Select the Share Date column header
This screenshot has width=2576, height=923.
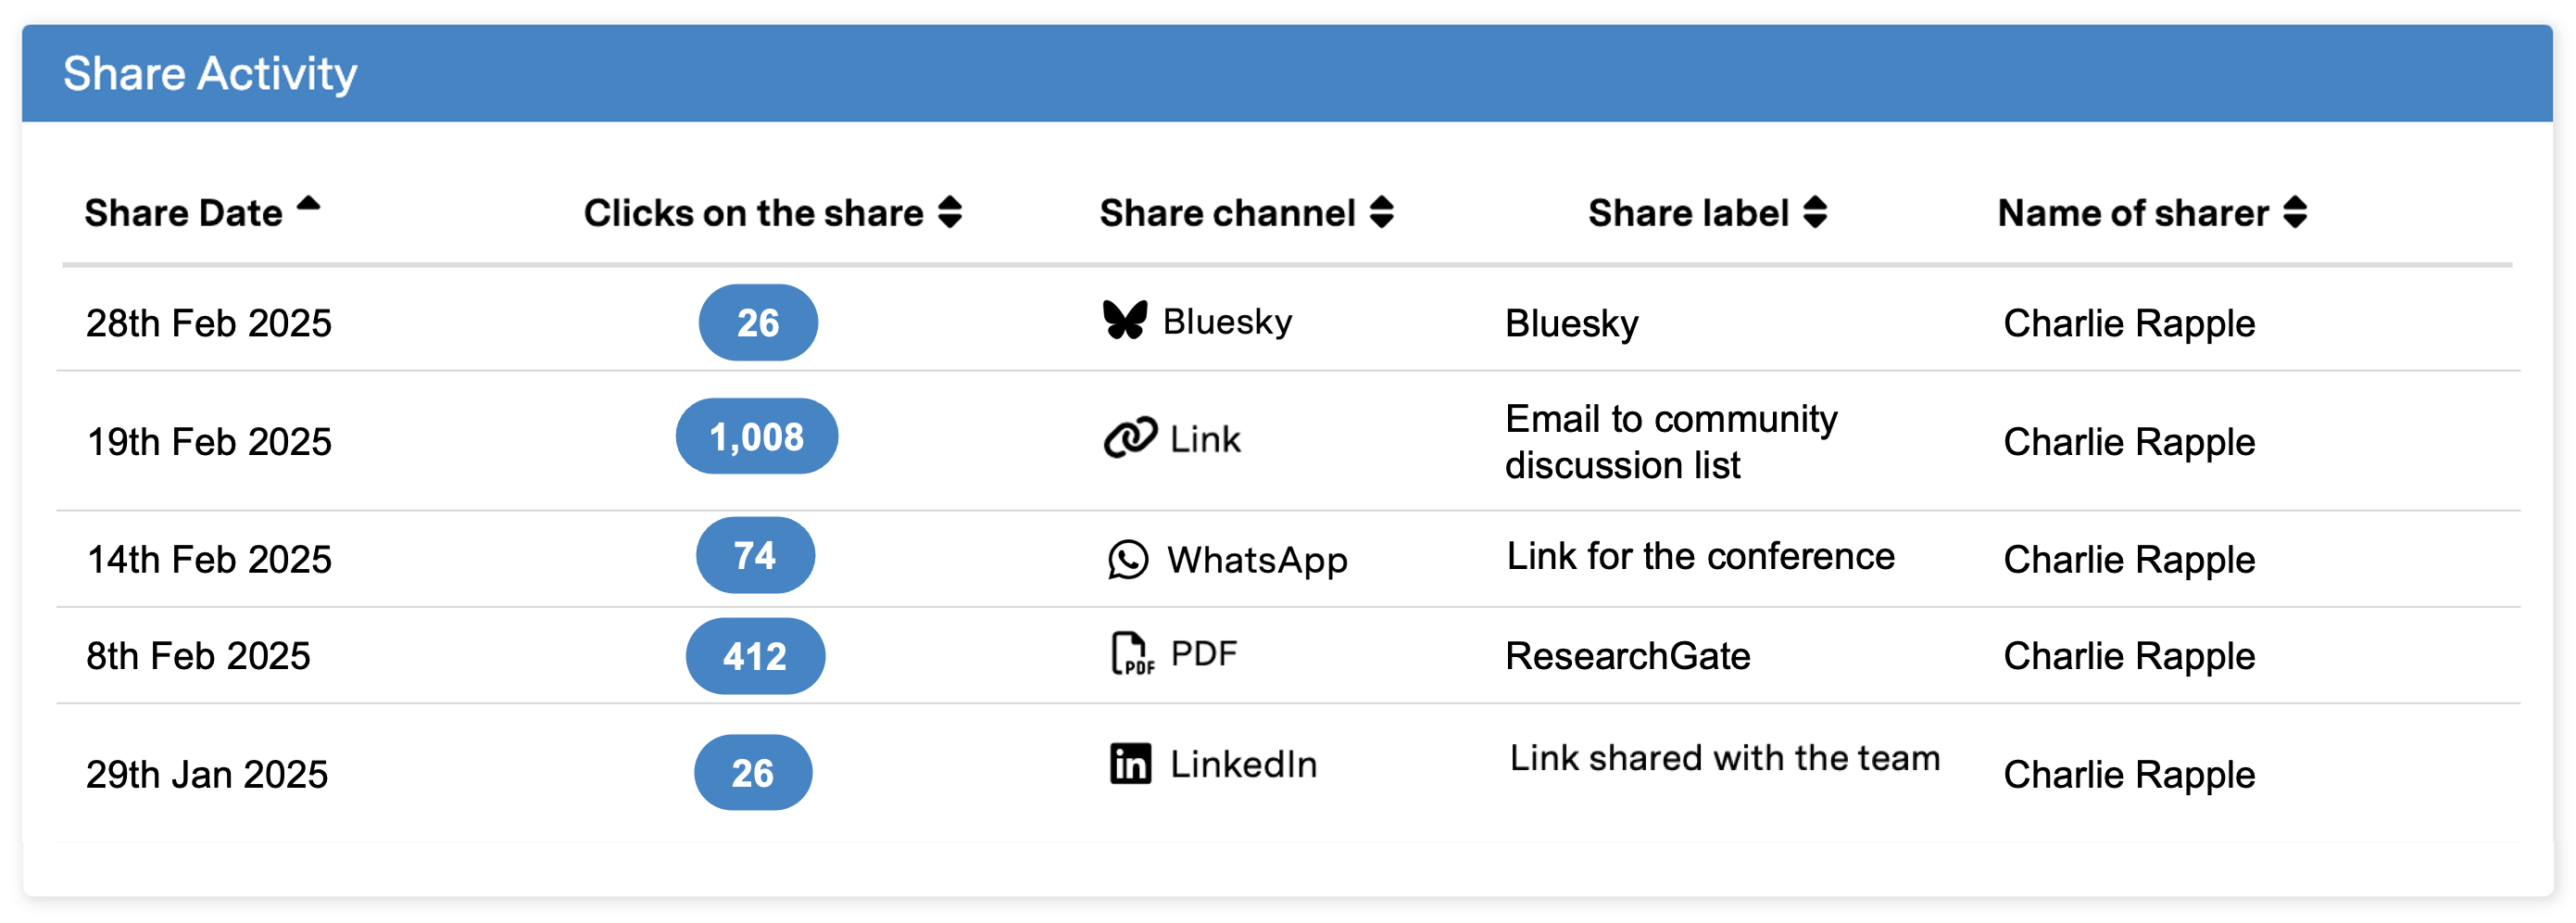183,213
